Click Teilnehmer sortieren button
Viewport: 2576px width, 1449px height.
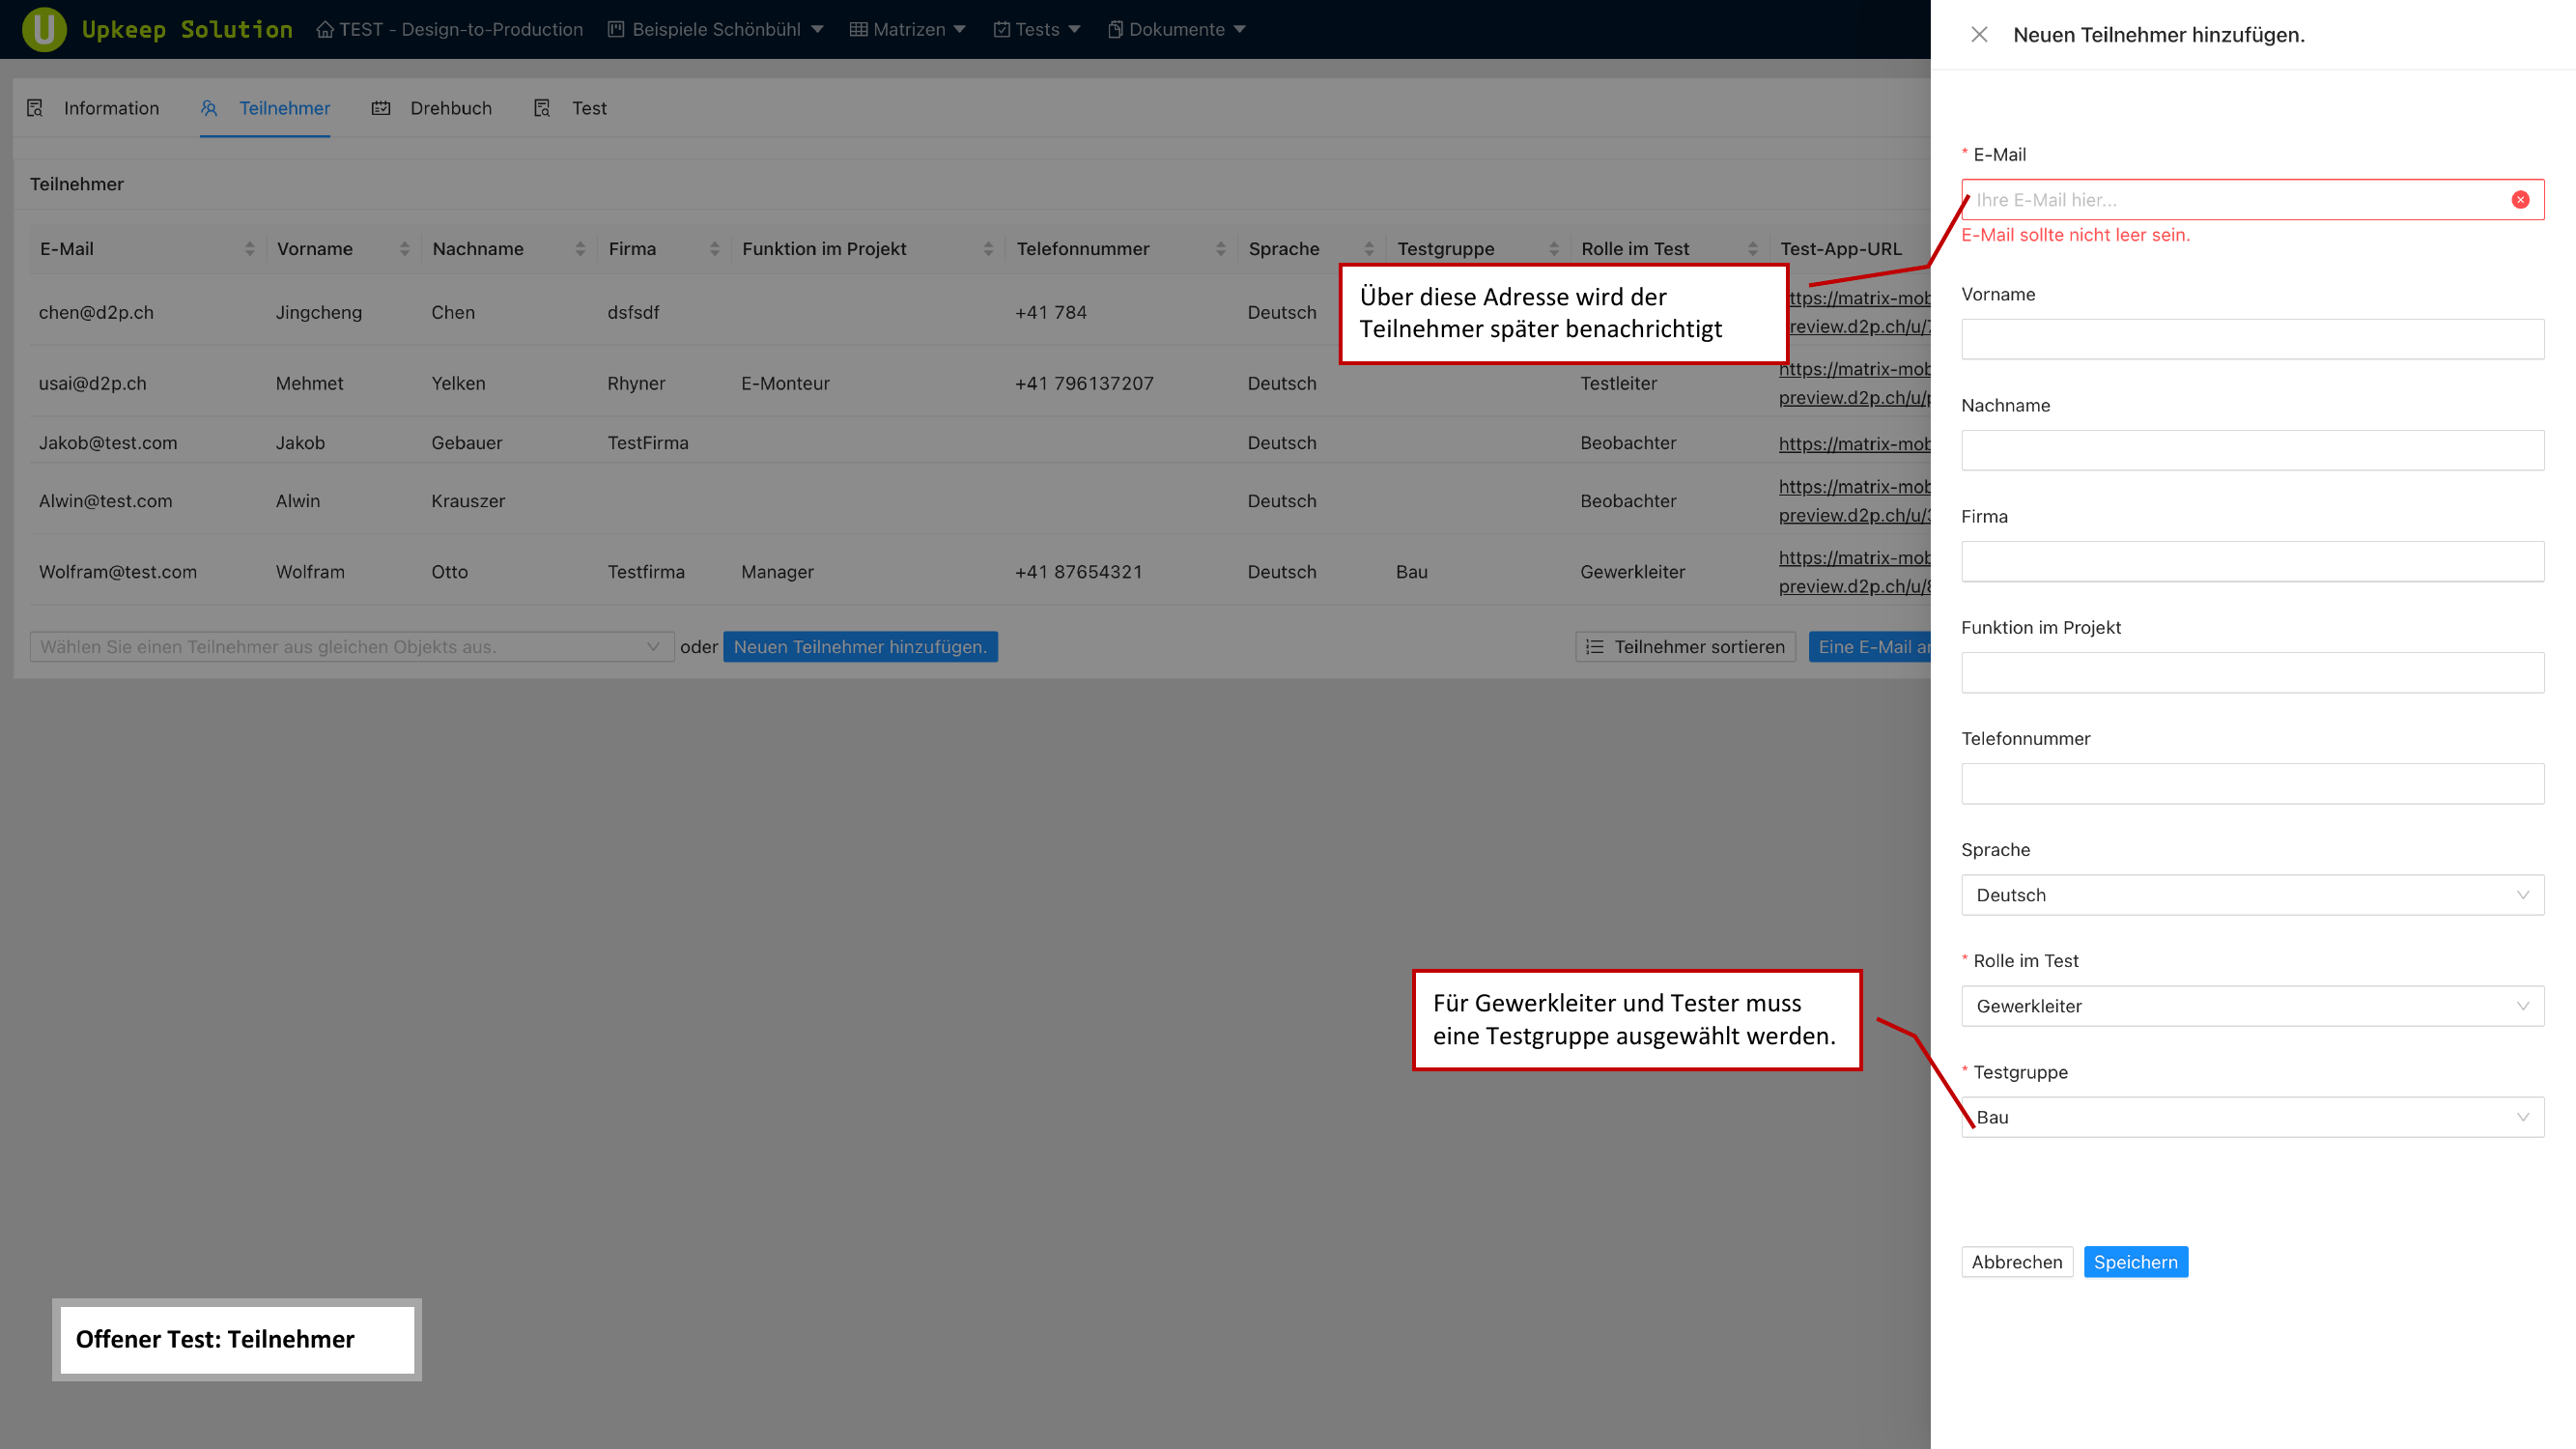pyautogui.click(x=1685, y=647)
